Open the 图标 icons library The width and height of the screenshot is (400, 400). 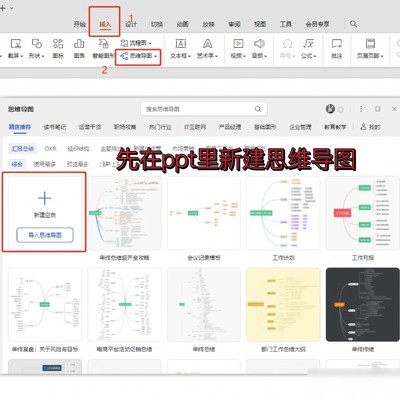click(x=58, y=49)
